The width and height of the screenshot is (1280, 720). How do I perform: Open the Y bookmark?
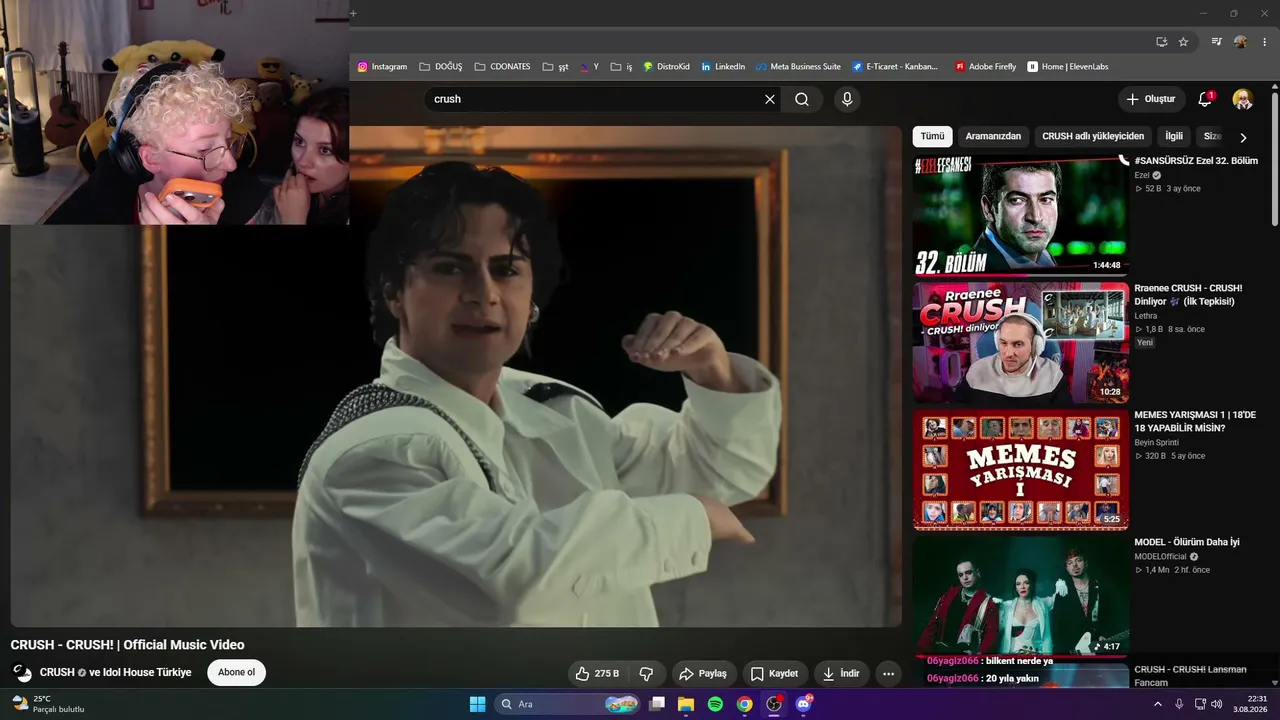point(590,67)
